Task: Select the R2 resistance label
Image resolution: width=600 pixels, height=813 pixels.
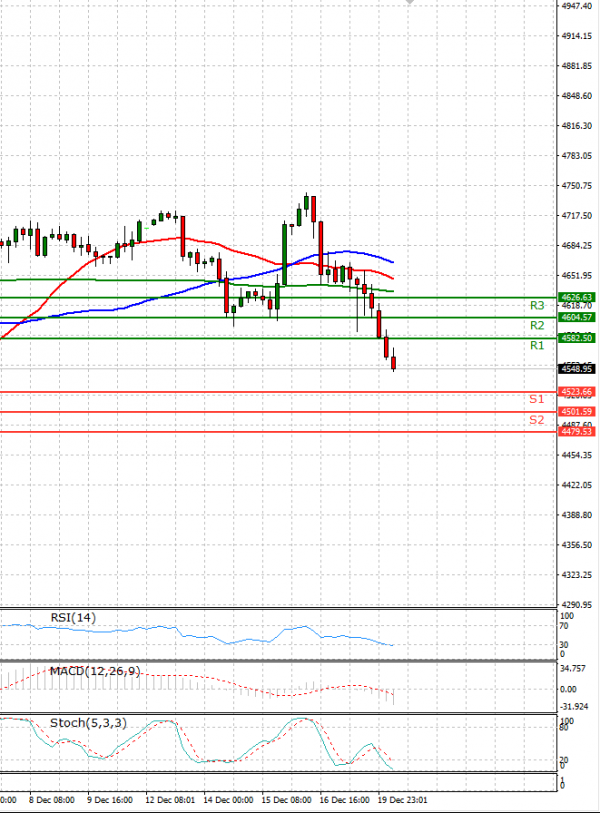Action: click(x=537, y=325)
